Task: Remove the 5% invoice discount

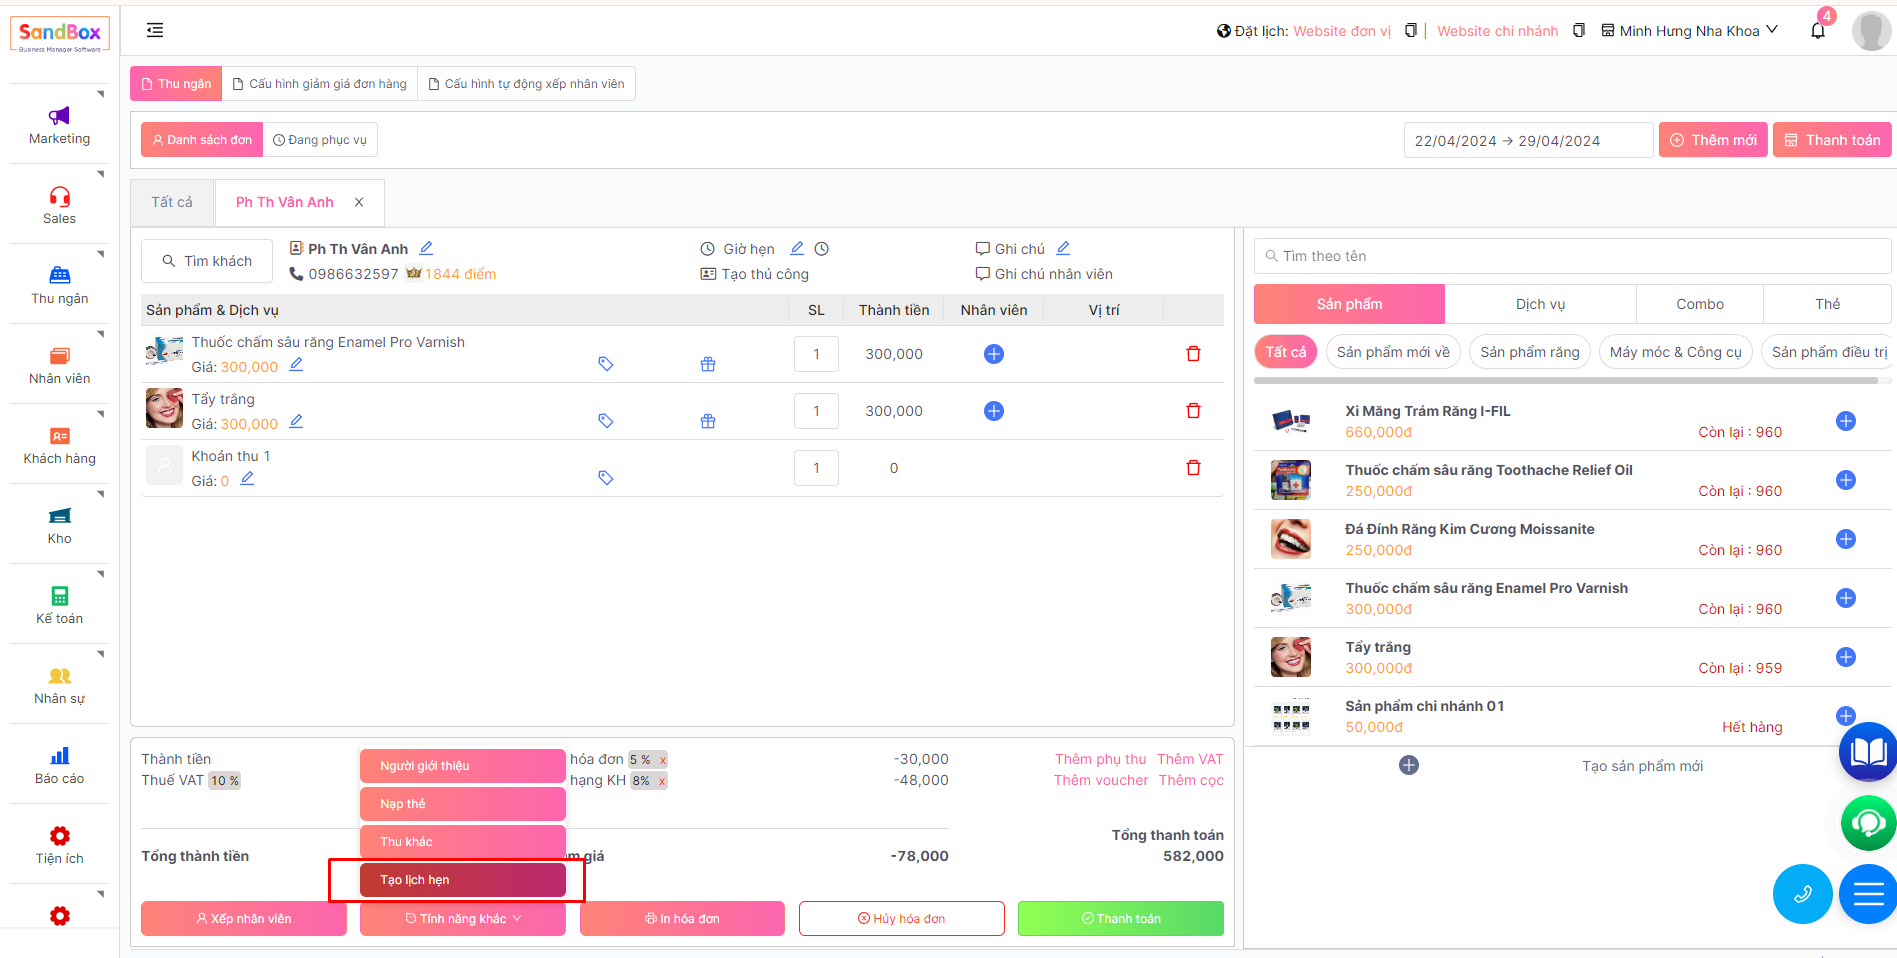Action: (x=662, y=760)
